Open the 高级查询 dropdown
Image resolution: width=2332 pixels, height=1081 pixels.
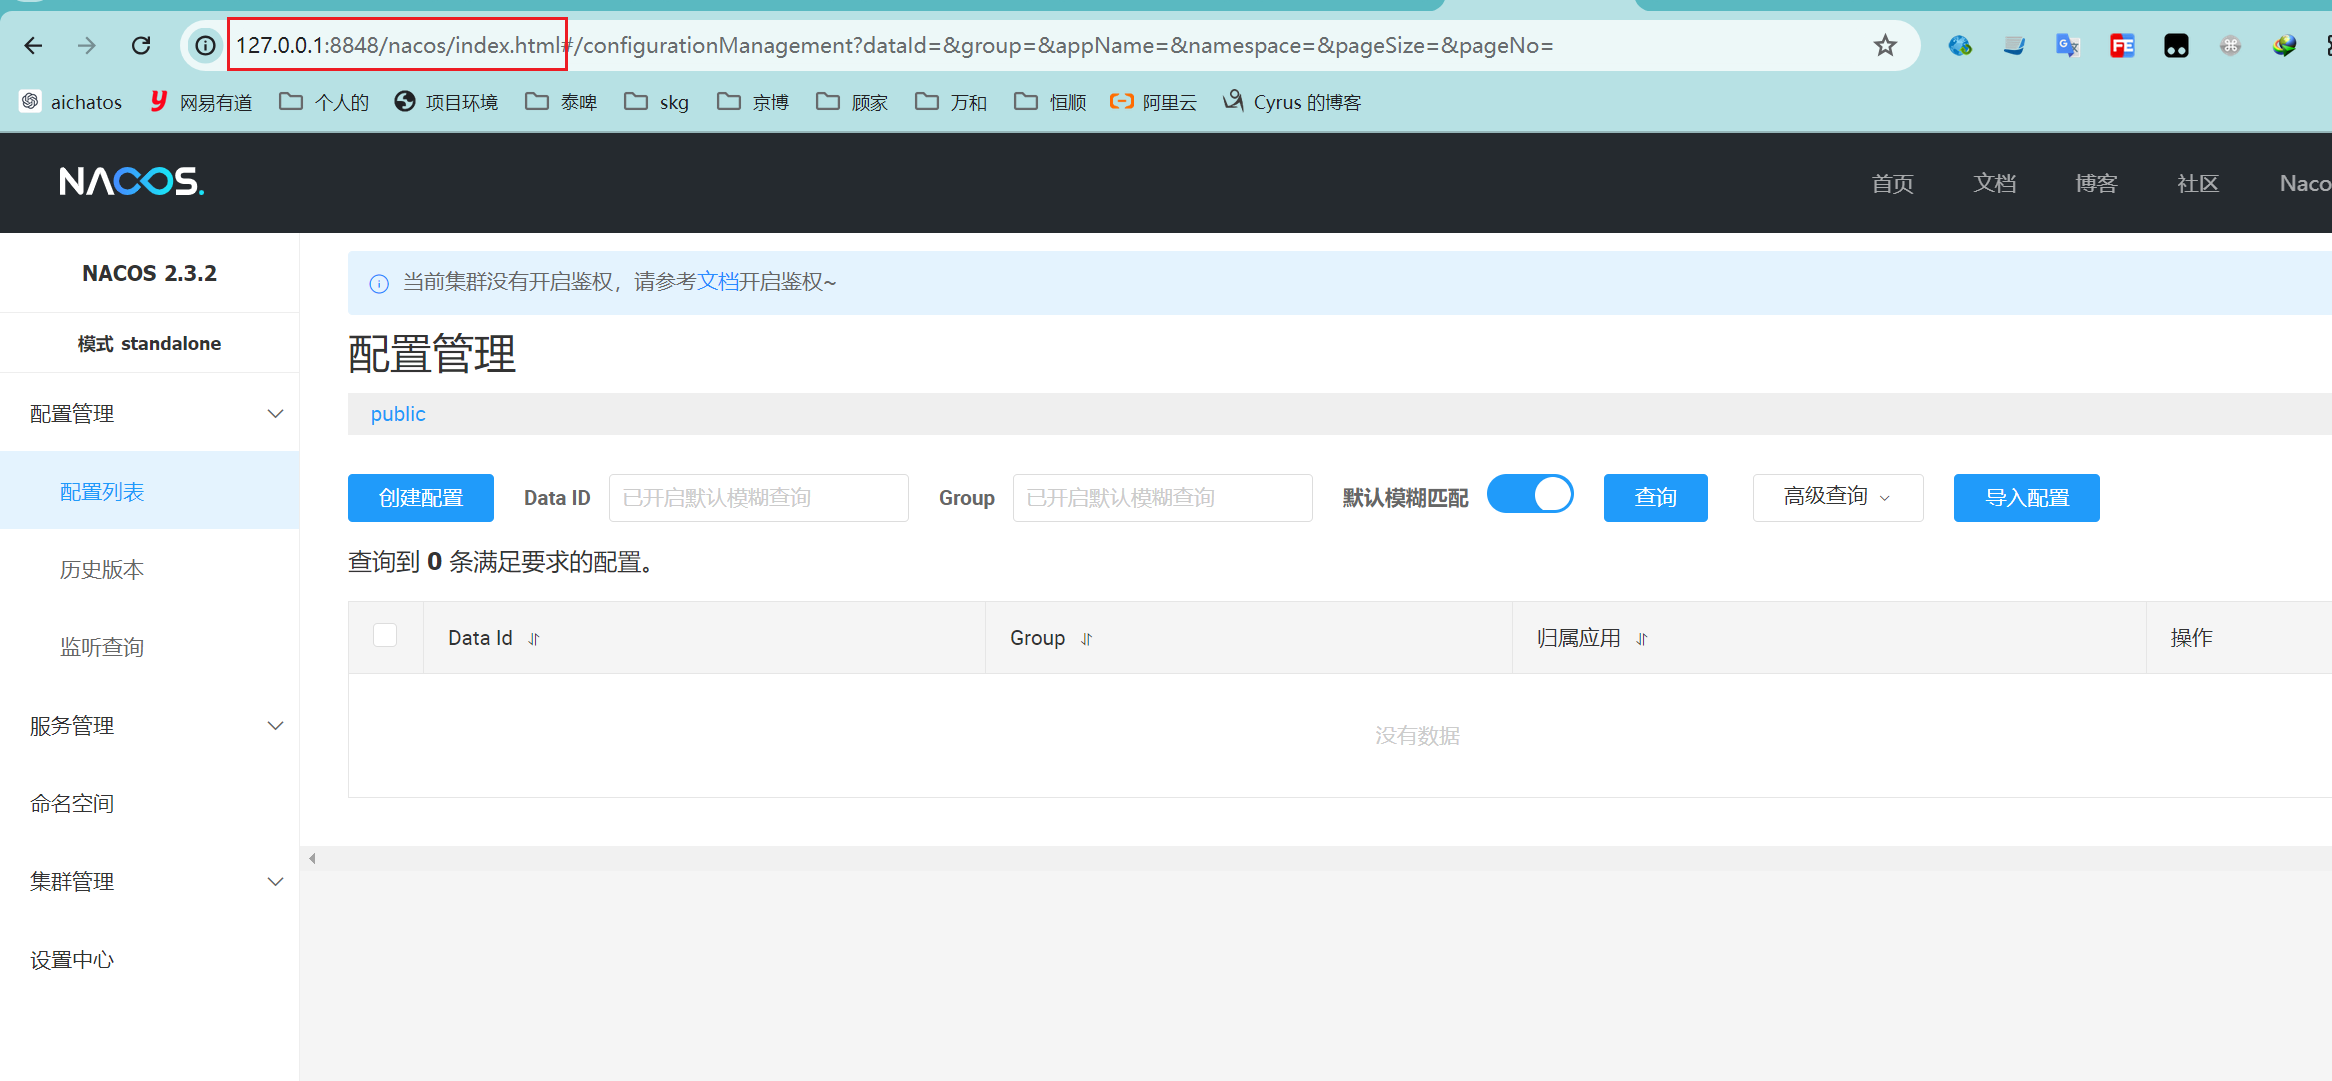[x=1837, y=497]
